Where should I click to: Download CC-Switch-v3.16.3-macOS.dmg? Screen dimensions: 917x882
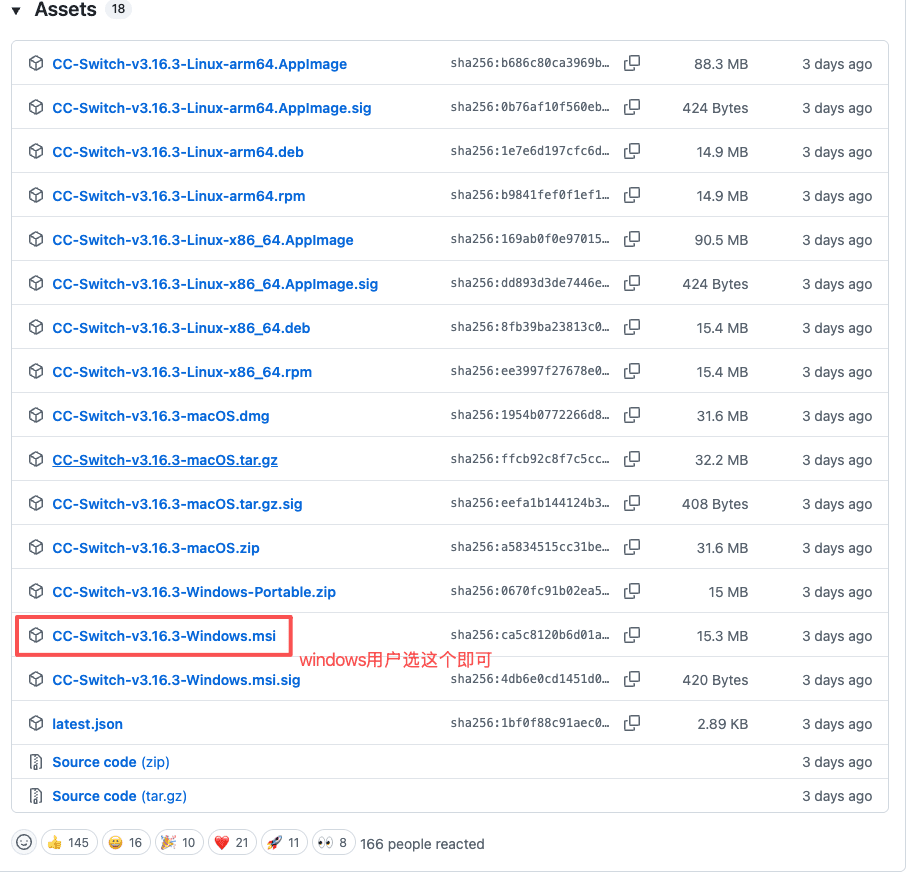[161, 416]
